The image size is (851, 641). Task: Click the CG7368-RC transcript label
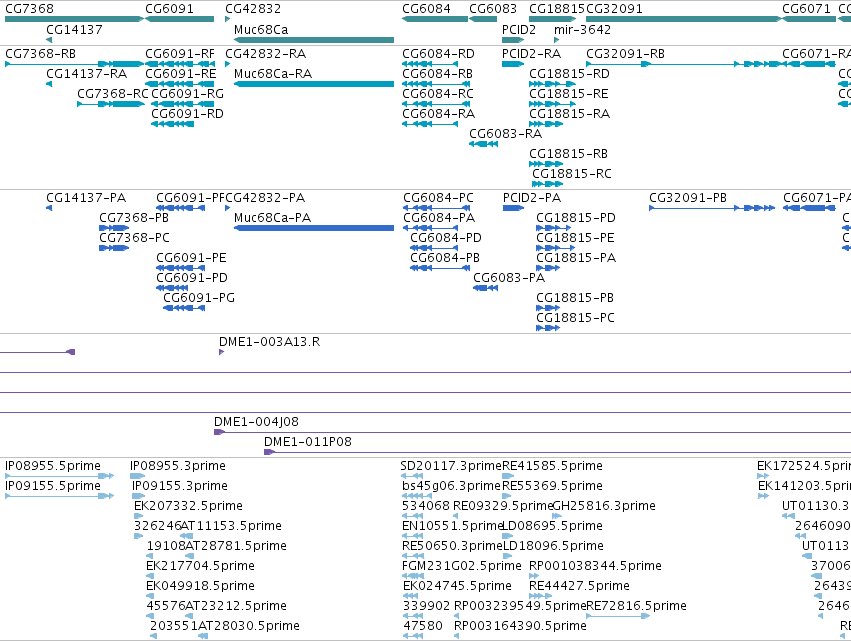click(x=112, y=94)
